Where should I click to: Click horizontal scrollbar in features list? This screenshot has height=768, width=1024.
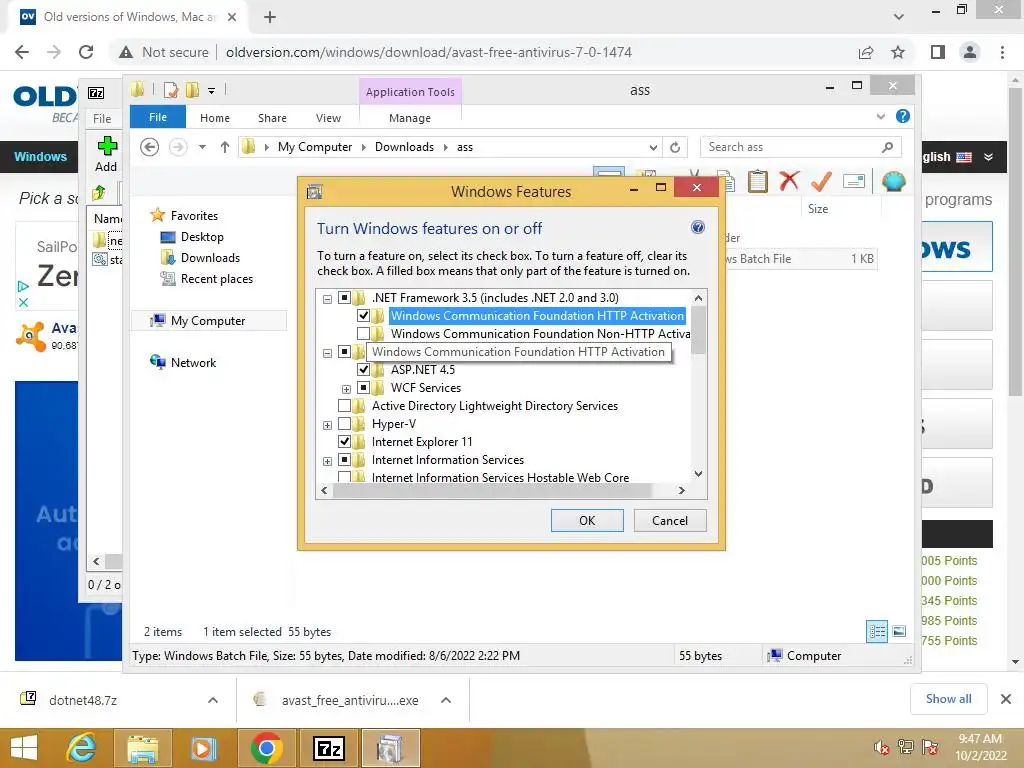click(x=491, y=490)
